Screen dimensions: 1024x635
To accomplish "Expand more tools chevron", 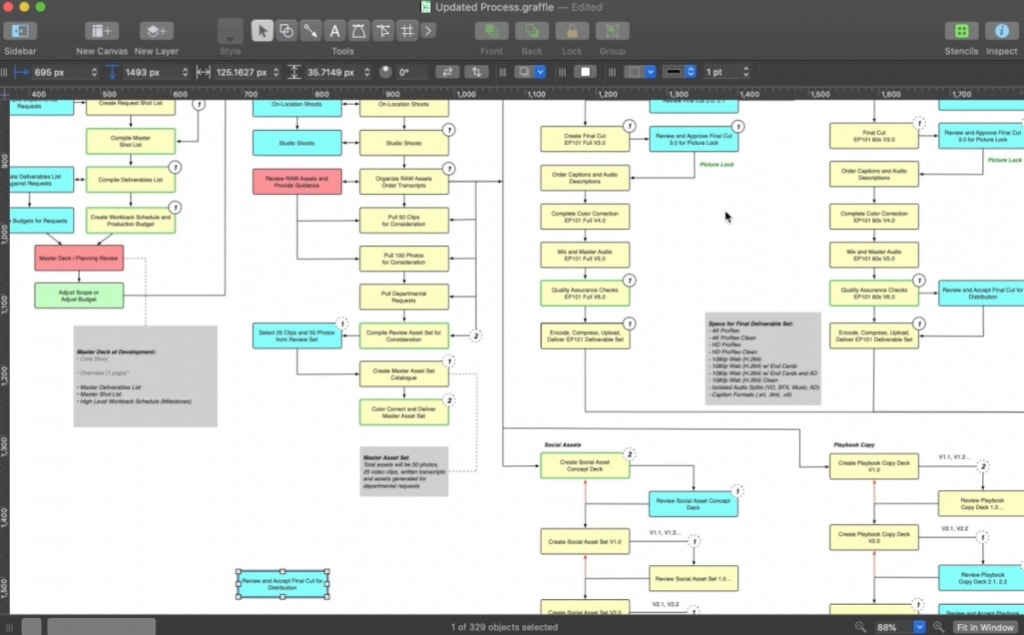I will [428, 31].
